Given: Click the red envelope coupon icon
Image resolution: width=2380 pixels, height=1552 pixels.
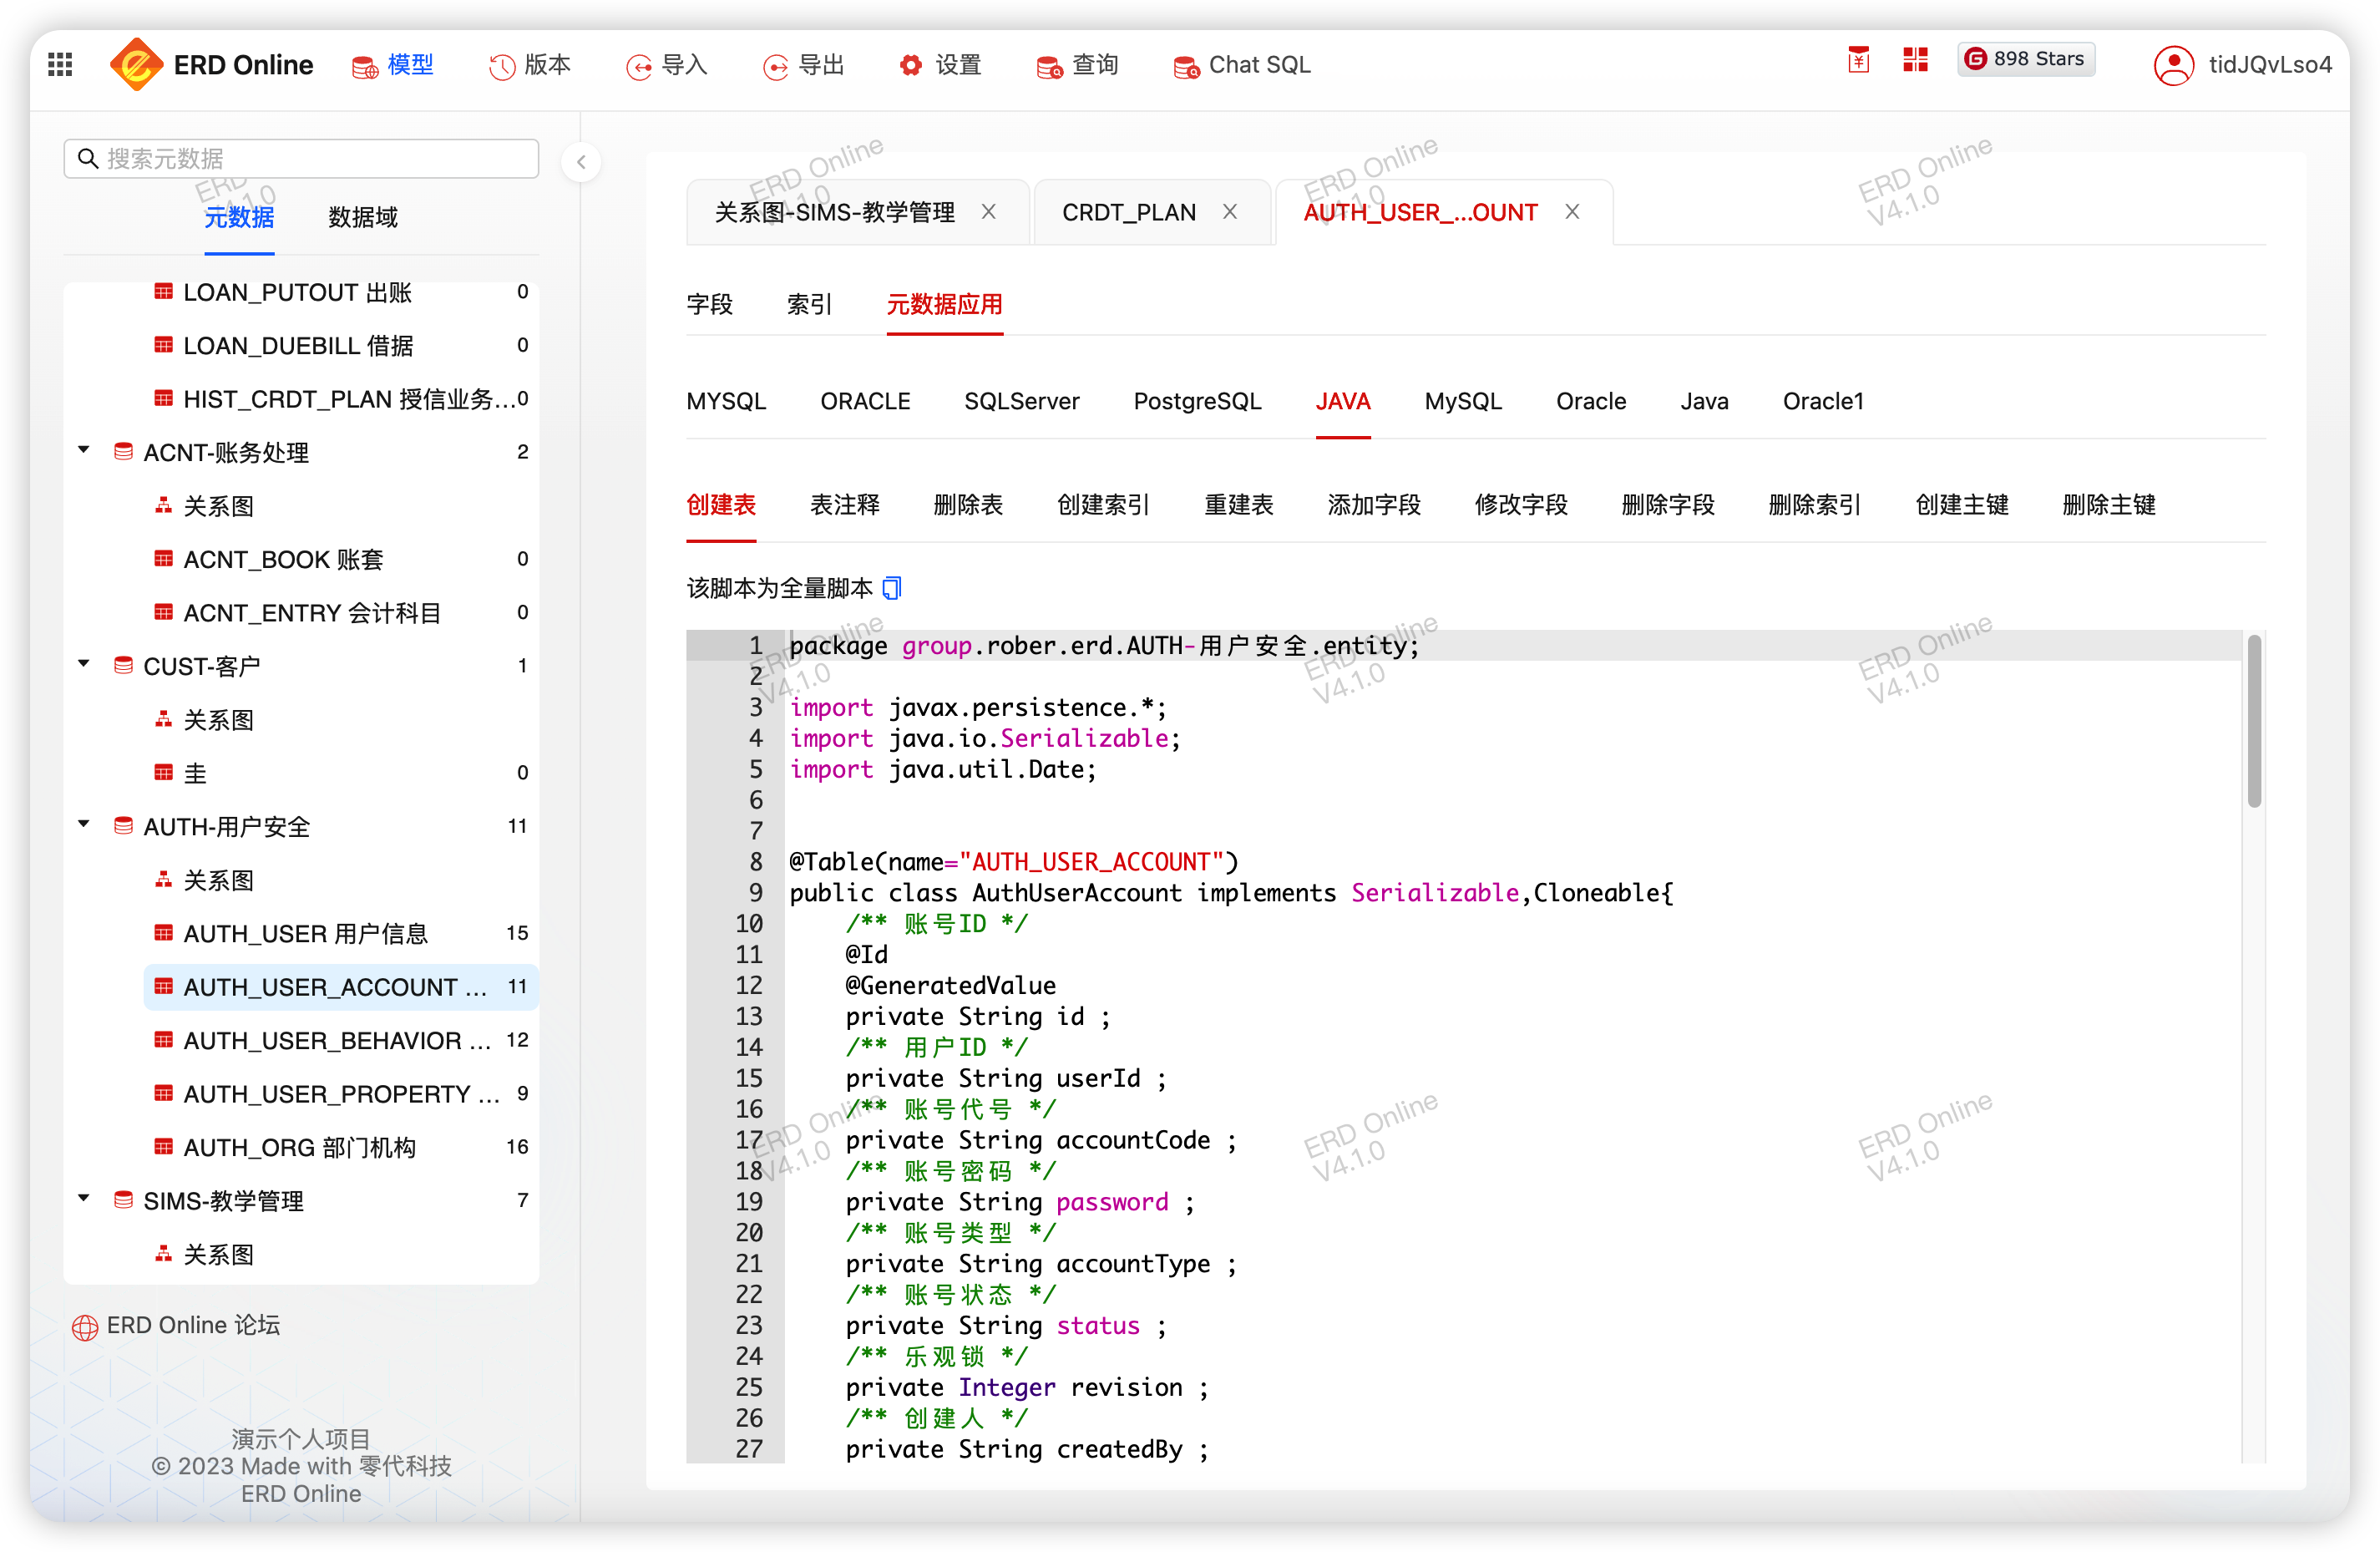Looking at the screenshot, I should coord(1858,60).
